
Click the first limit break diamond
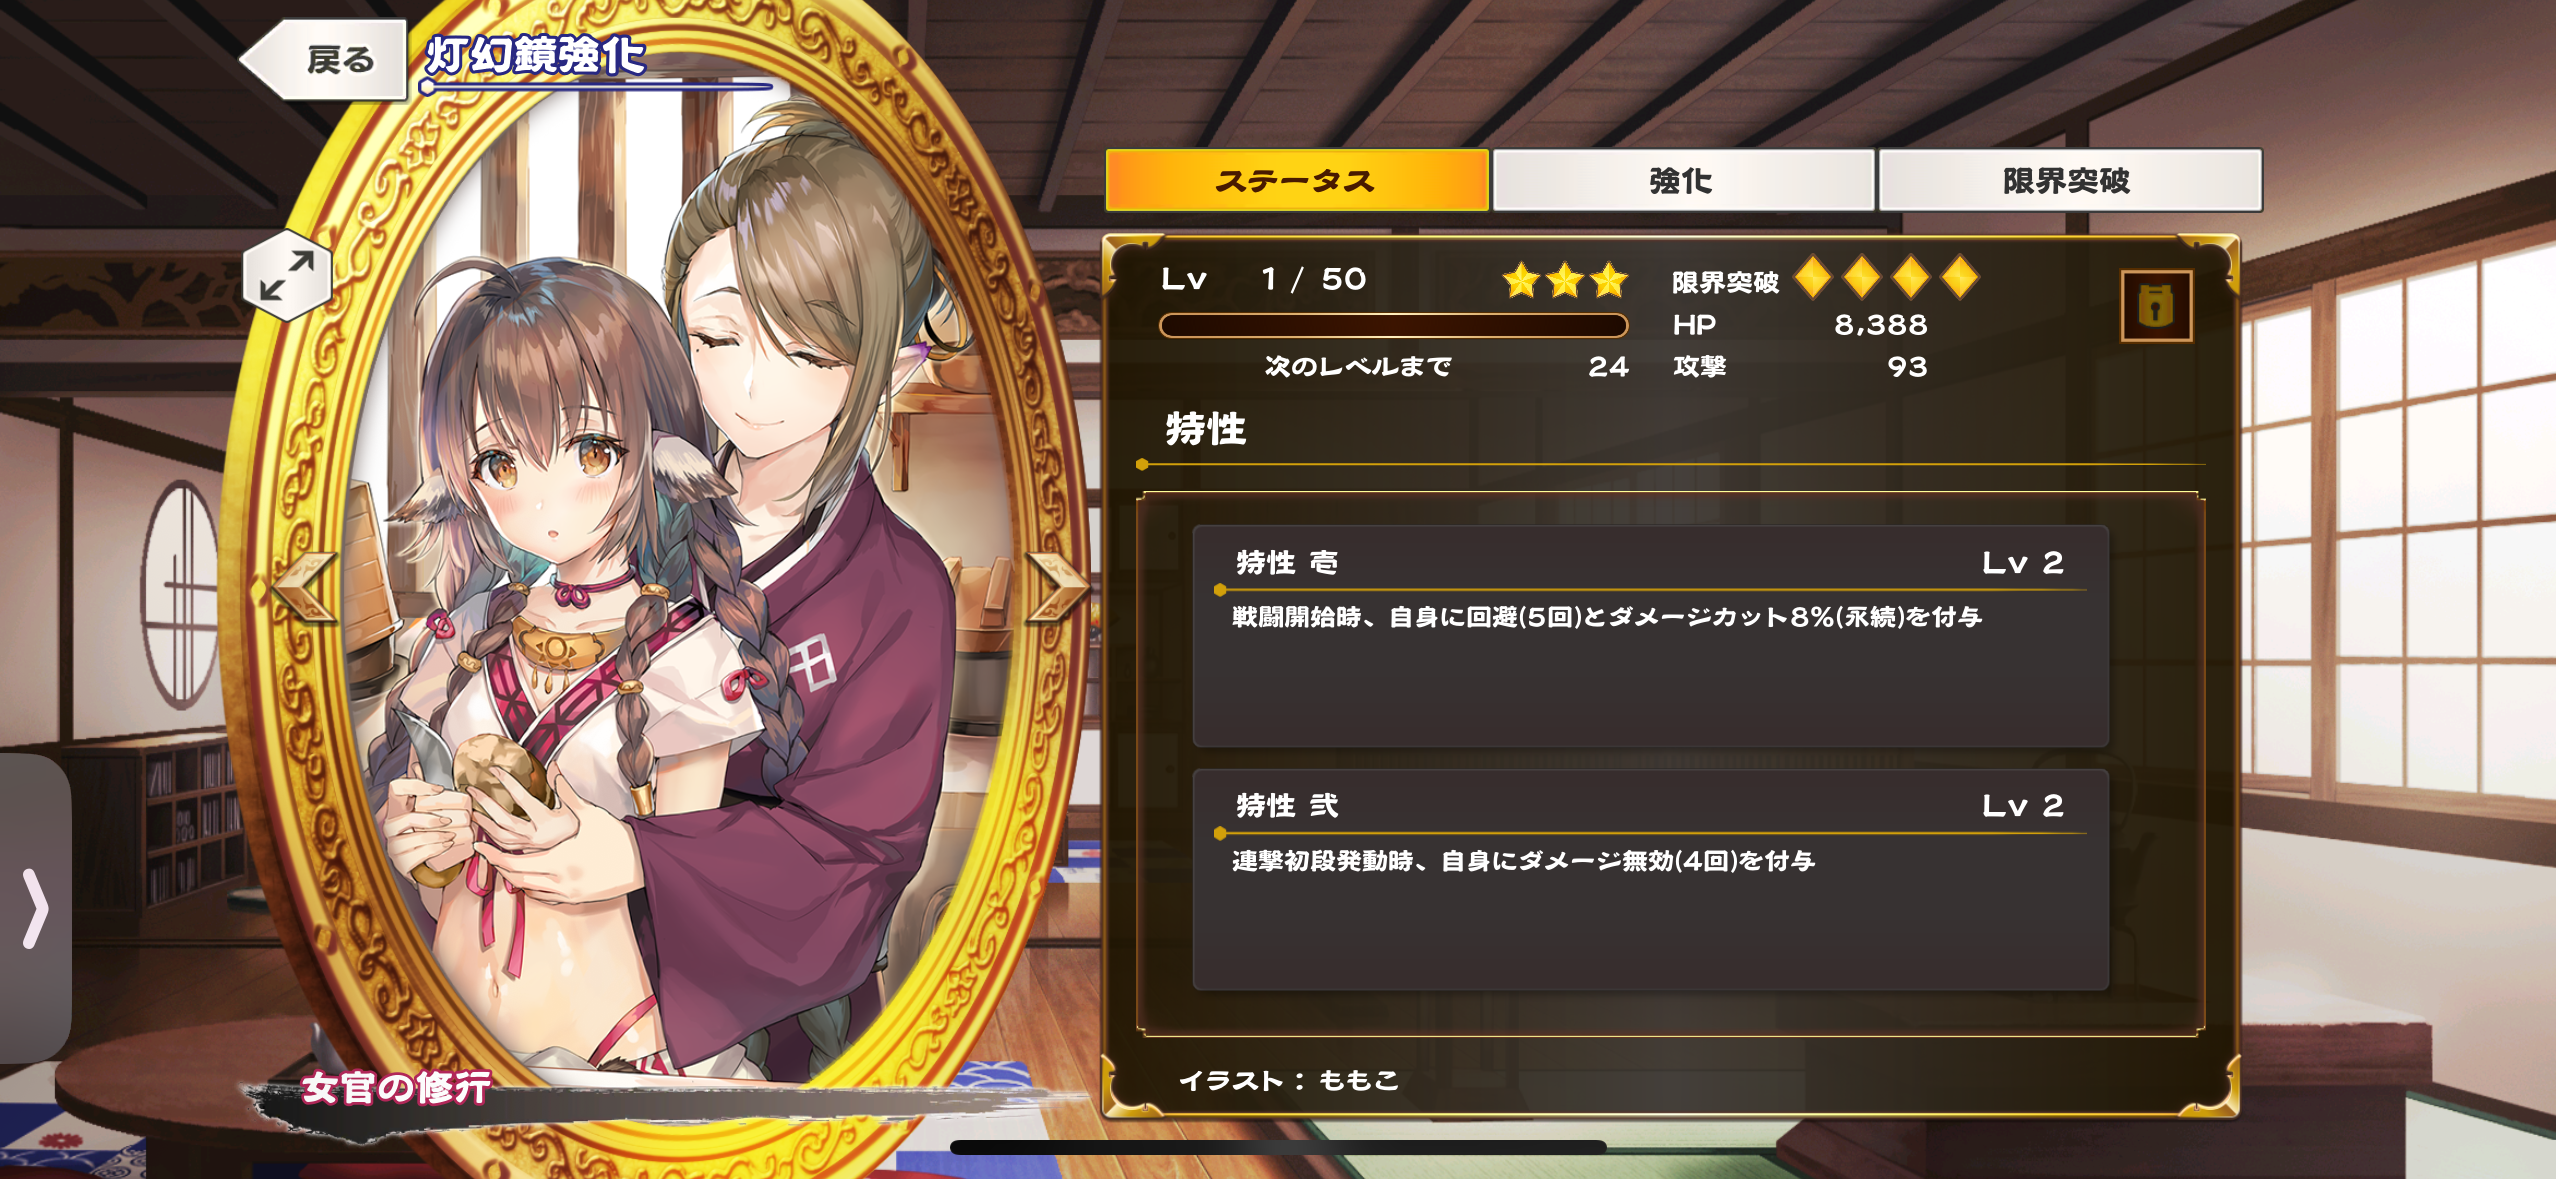1813,278
